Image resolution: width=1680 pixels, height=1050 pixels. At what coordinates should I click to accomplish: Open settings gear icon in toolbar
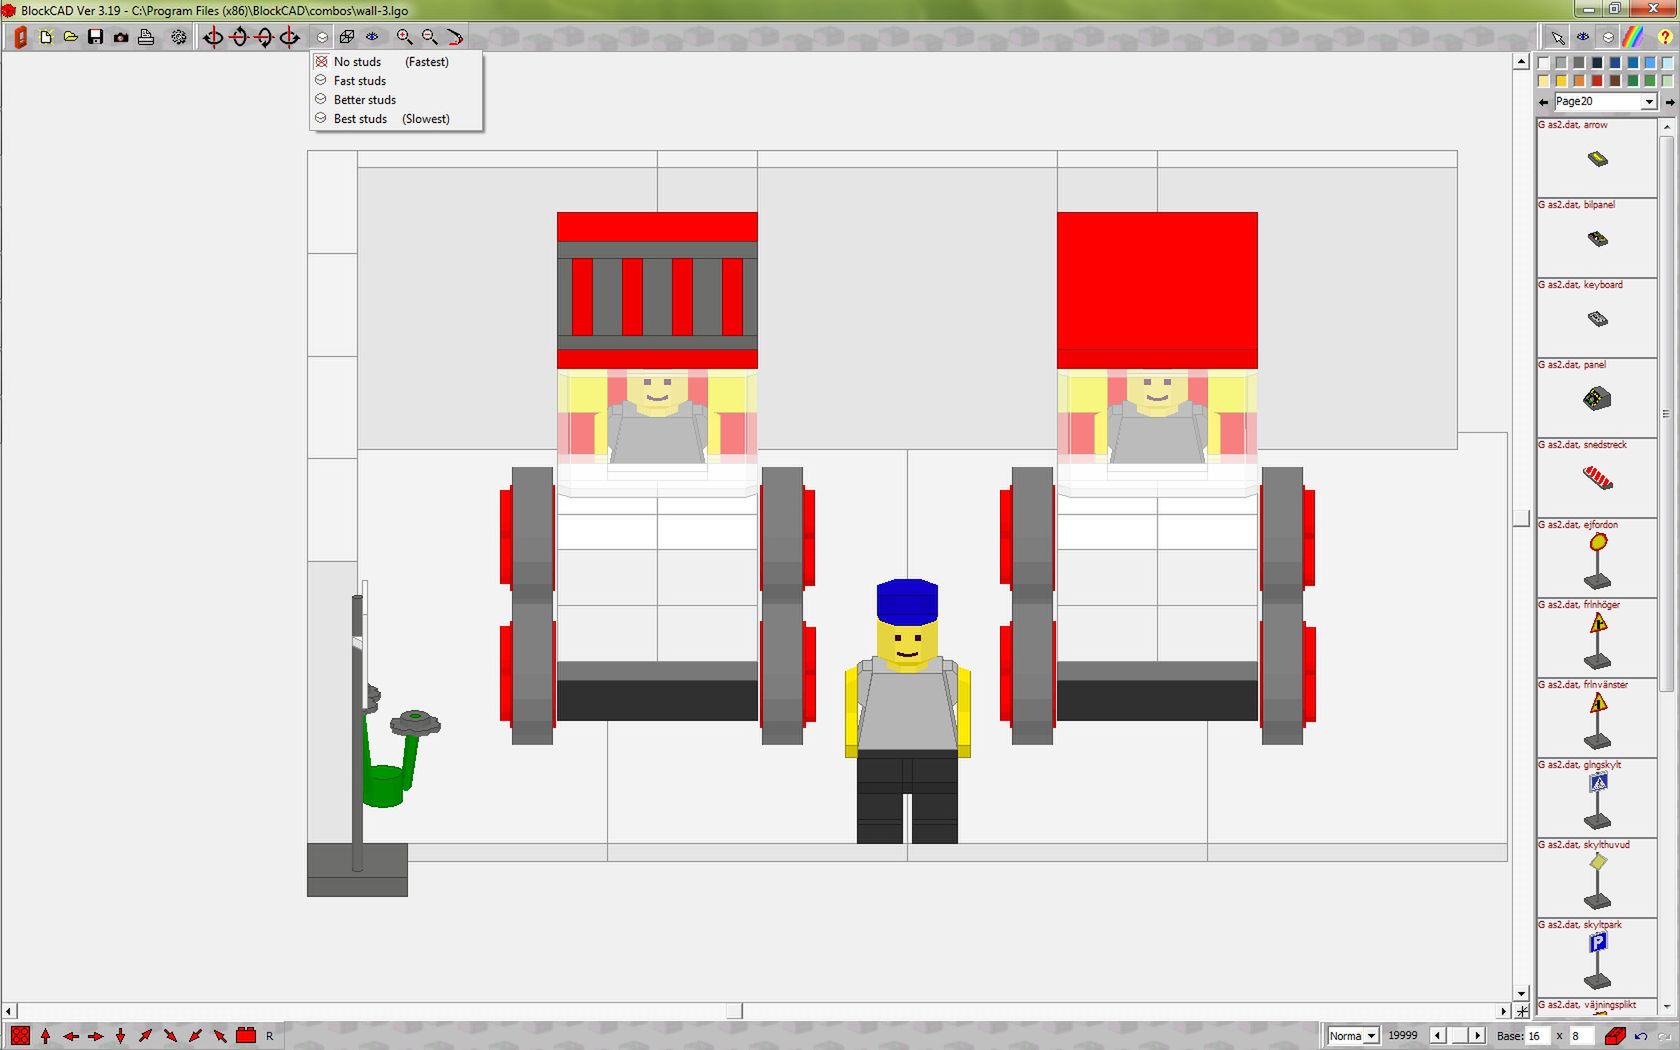coord(178,37)
